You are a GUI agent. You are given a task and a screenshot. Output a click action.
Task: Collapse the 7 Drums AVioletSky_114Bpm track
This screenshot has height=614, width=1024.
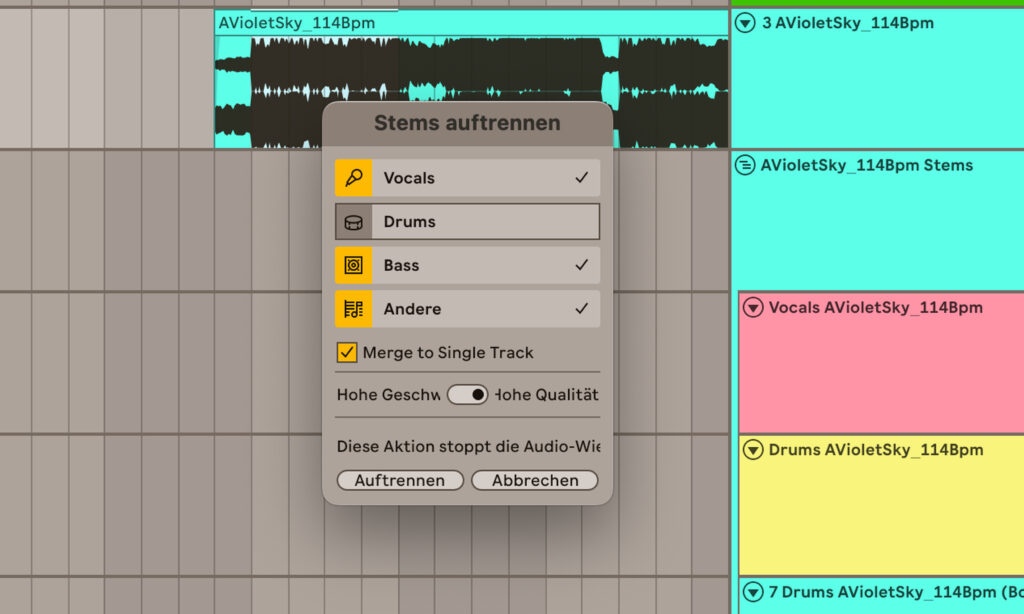click(753, 592)
